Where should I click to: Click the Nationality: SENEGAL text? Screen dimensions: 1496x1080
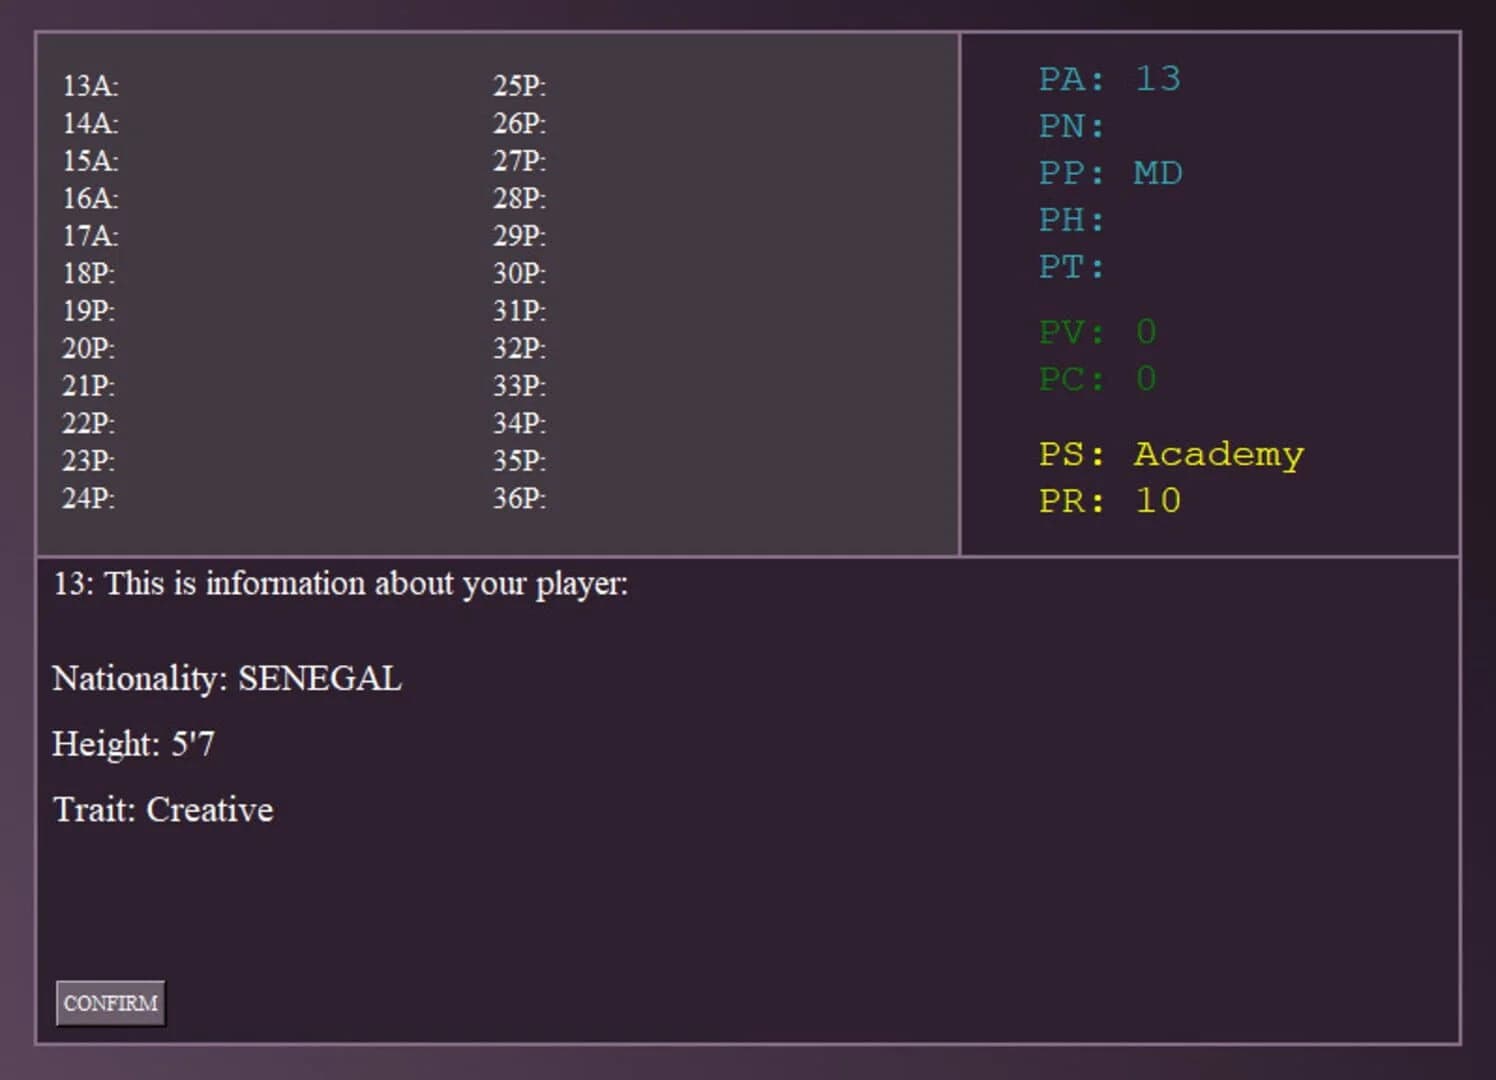click(227, 679)
